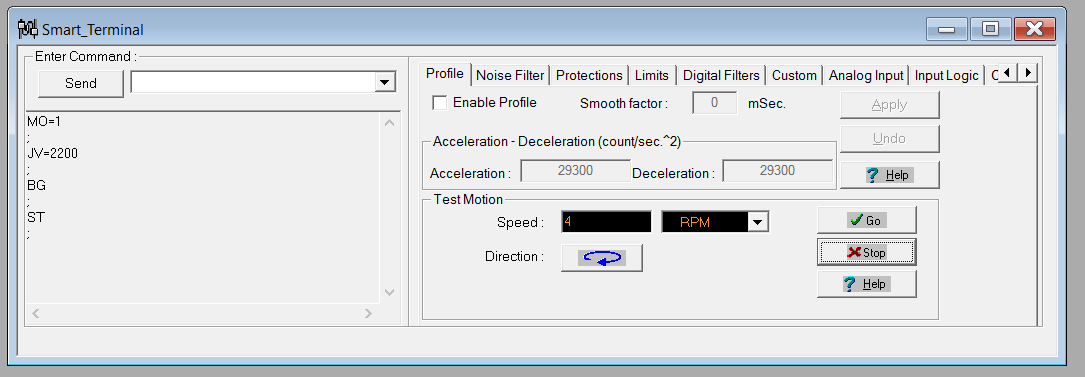Image resolution: width=1085 pixels, height=377 pixels.
Task: Click the Stop button with red X
Action: pos(866,252)
